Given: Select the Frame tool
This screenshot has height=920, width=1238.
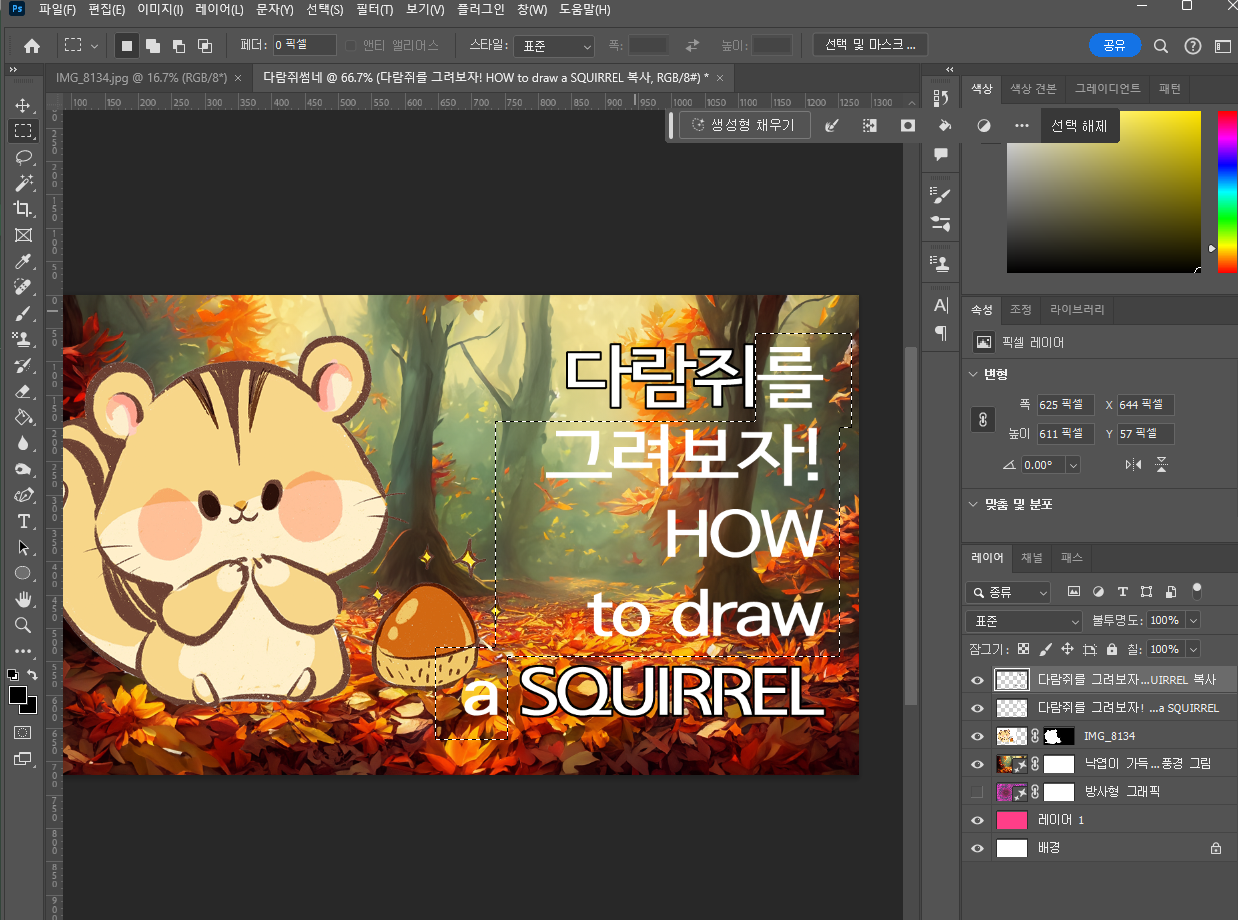Looking at the screenshot, I should (22, 235).
